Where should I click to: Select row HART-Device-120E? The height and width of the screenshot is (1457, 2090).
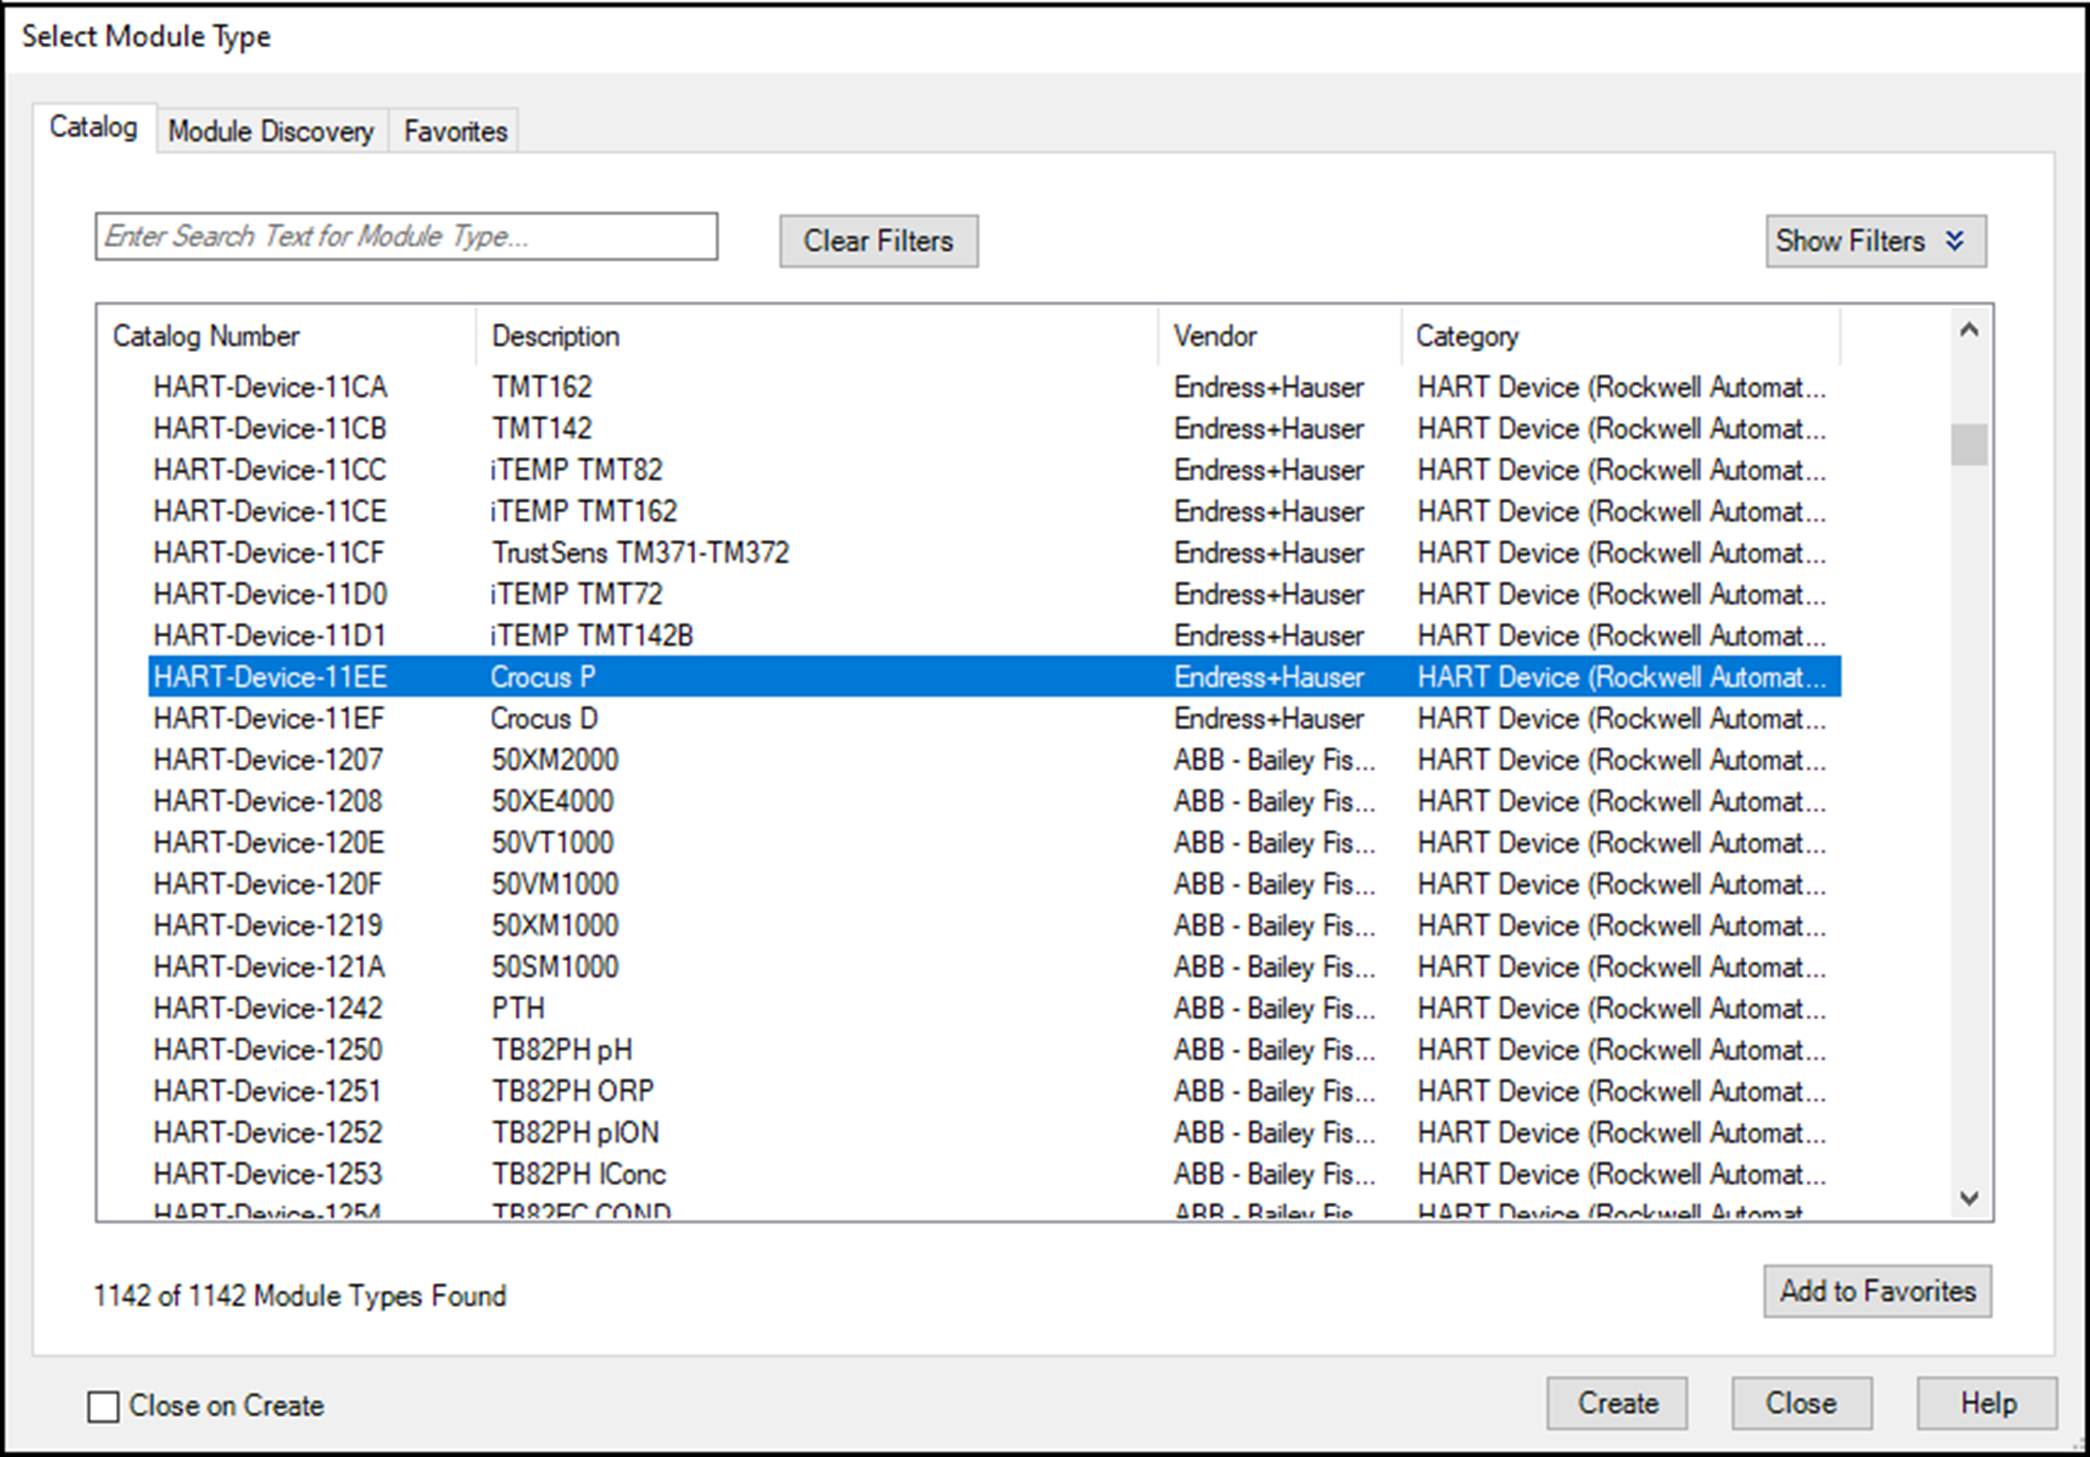point(994,843)
